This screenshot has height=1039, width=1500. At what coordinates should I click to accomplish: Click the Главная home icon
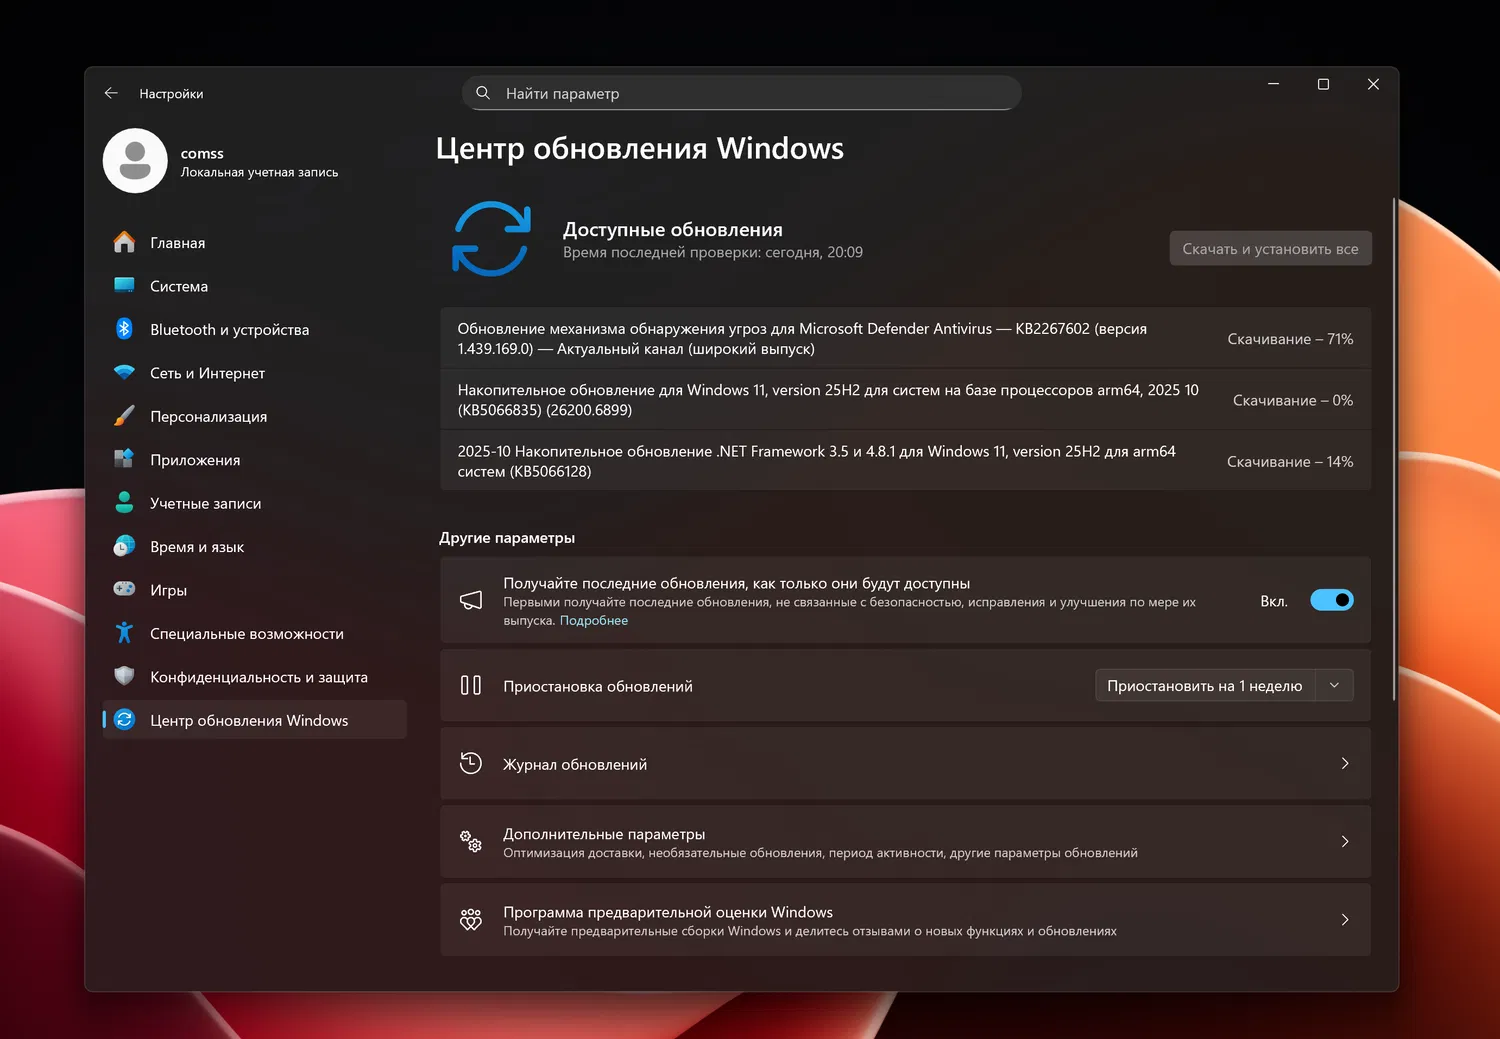(124, 243)
